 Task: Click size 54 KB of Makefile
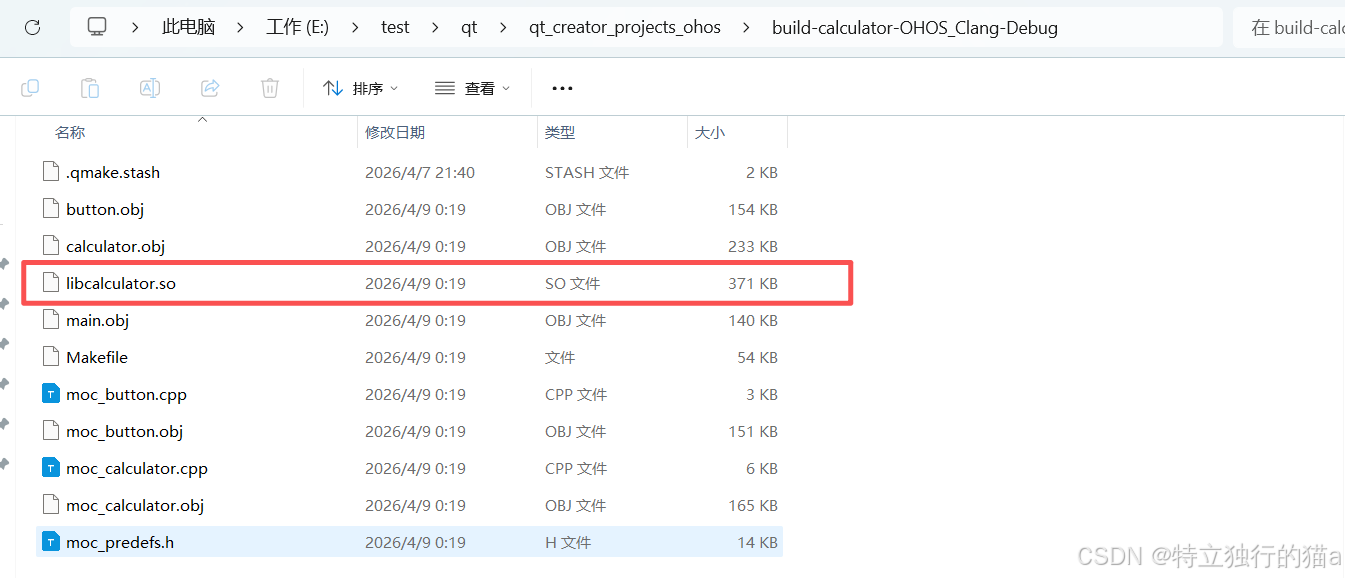pyautogui.click(x=757, y=357)
